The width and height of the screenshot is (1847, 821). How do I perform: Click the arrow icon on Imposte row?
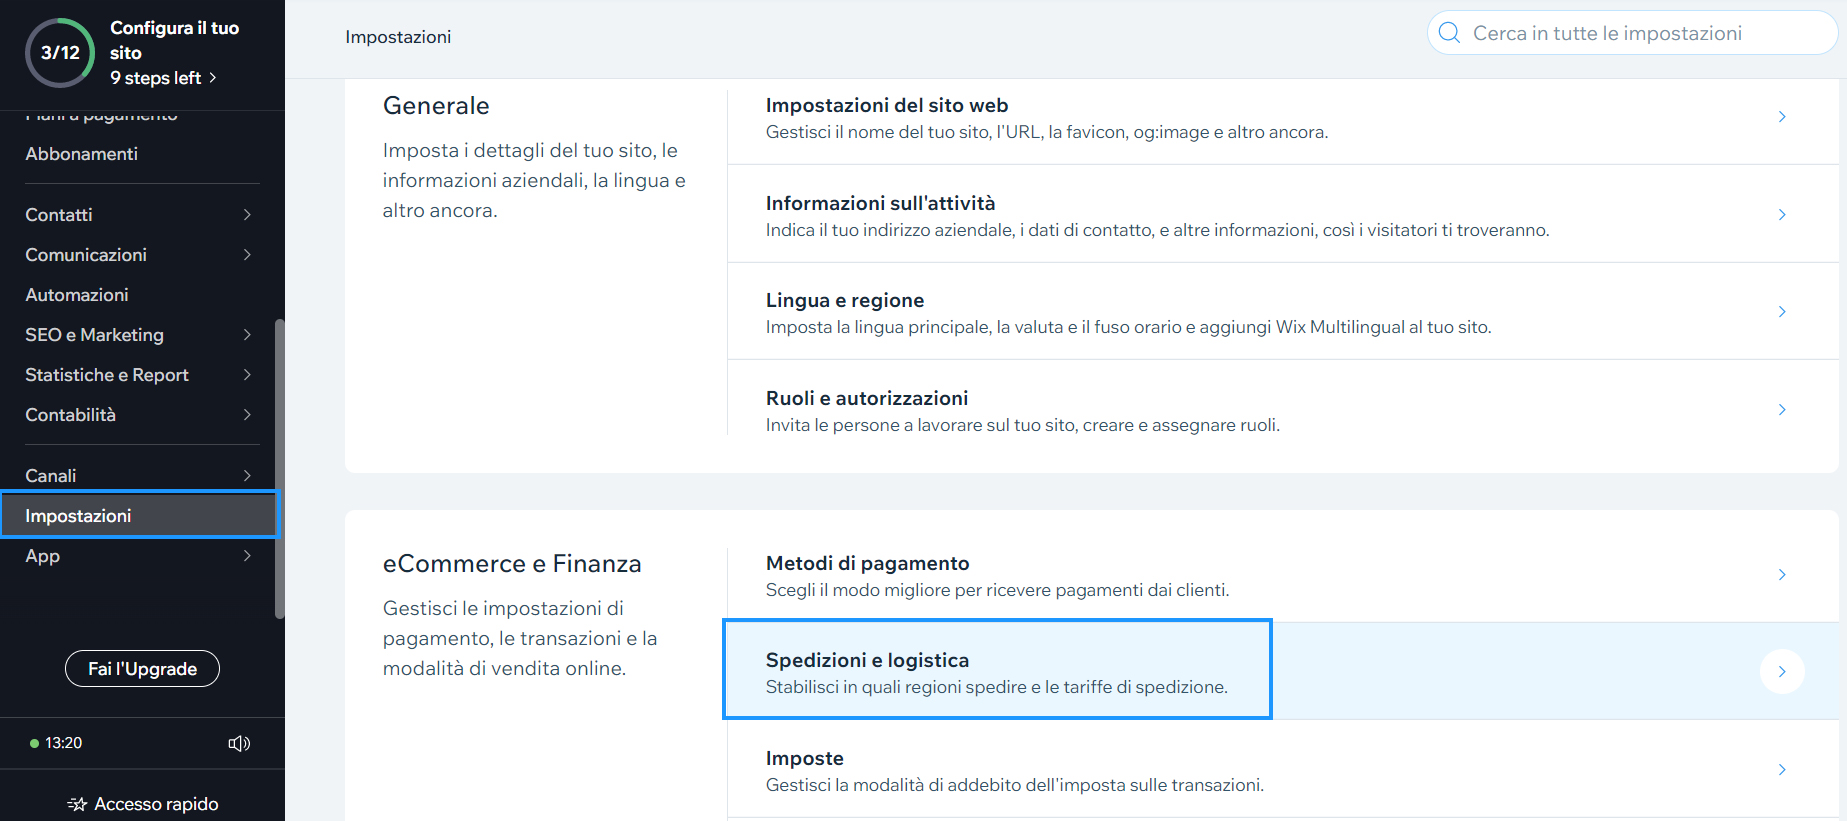pyautogui.click(x=1782, y=769)
